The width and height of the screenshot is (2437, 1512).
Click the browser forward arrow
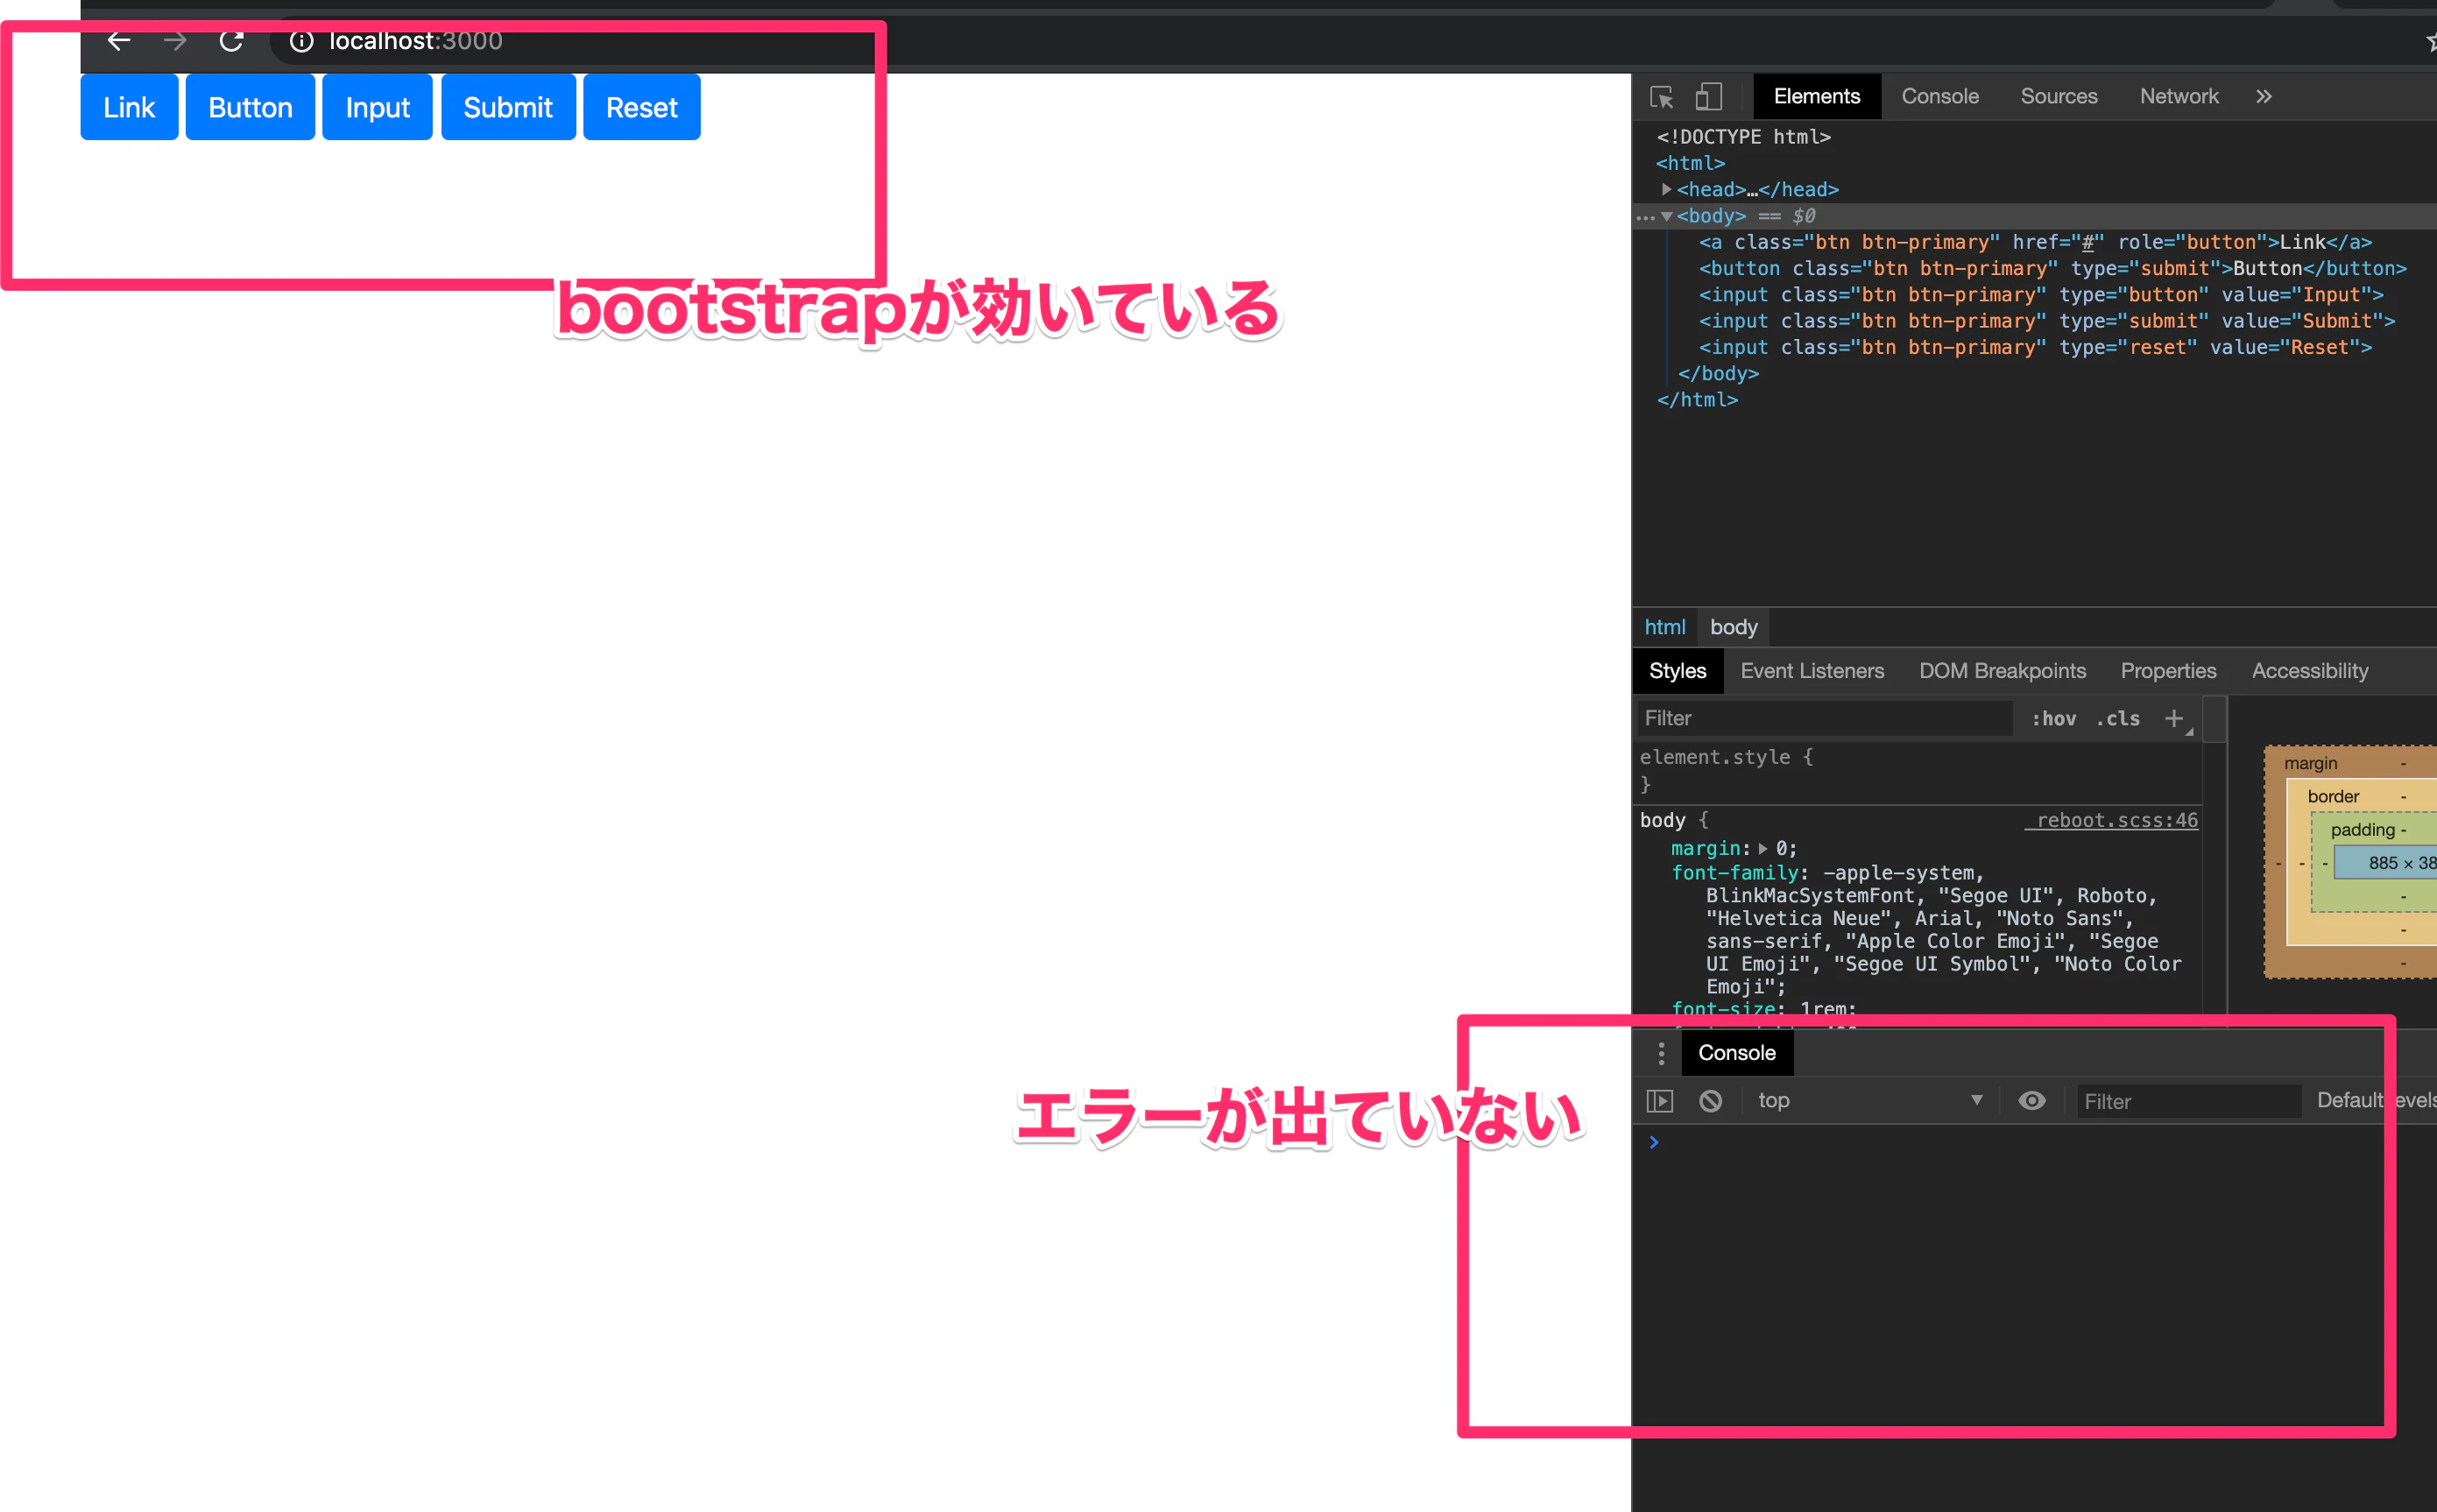(x=175, y=41)
